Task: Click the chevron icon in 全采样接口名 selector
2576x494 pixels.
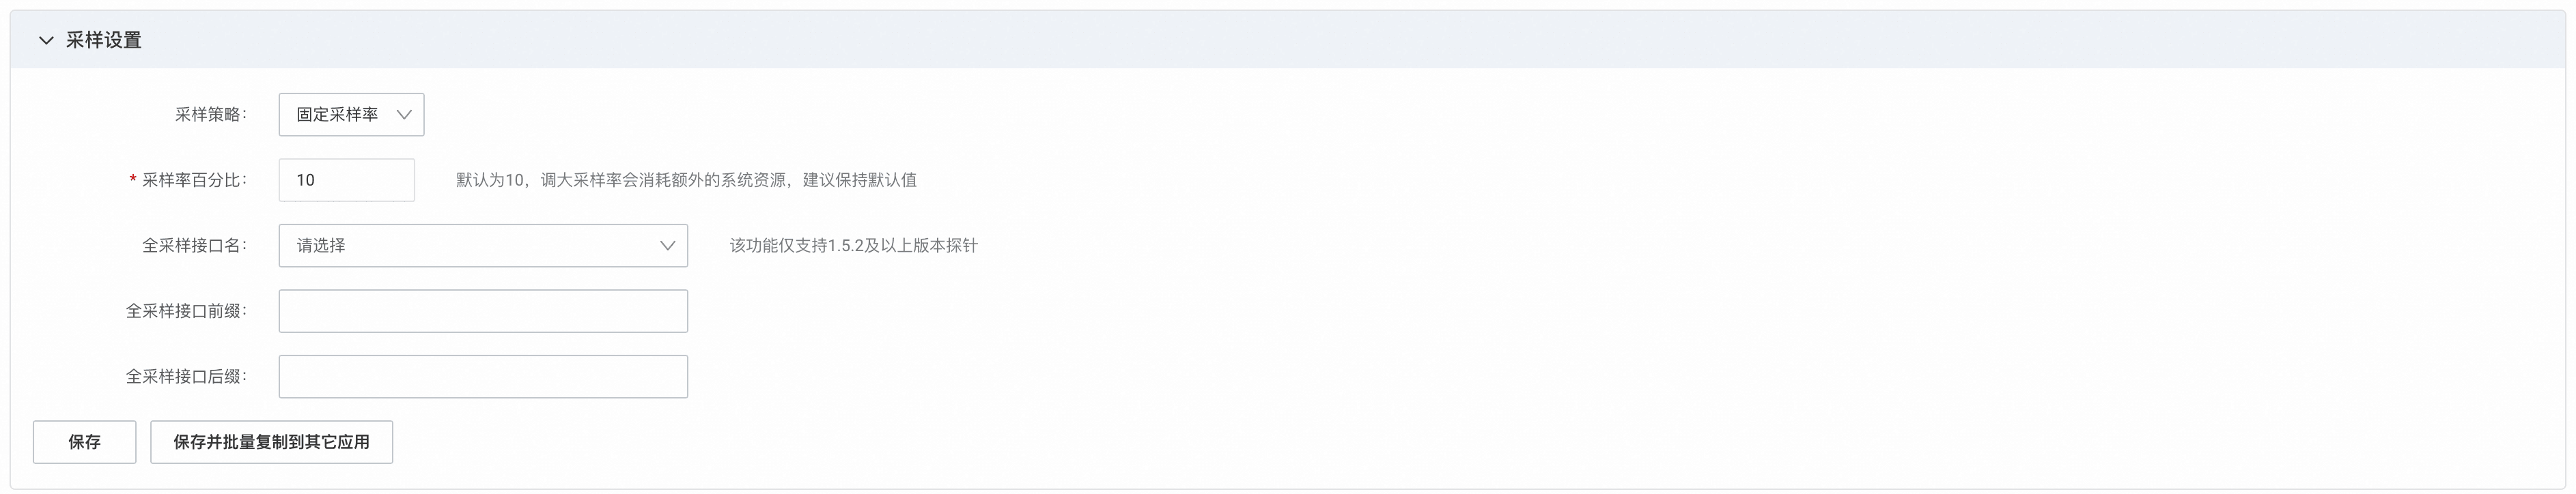Action: tap(667, 246)
